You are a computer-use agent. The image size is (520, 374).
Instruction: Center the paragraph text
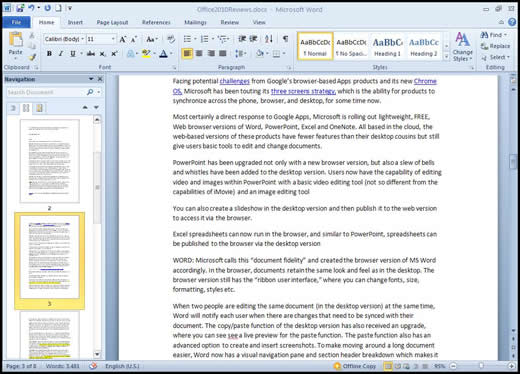click(199, 53)
